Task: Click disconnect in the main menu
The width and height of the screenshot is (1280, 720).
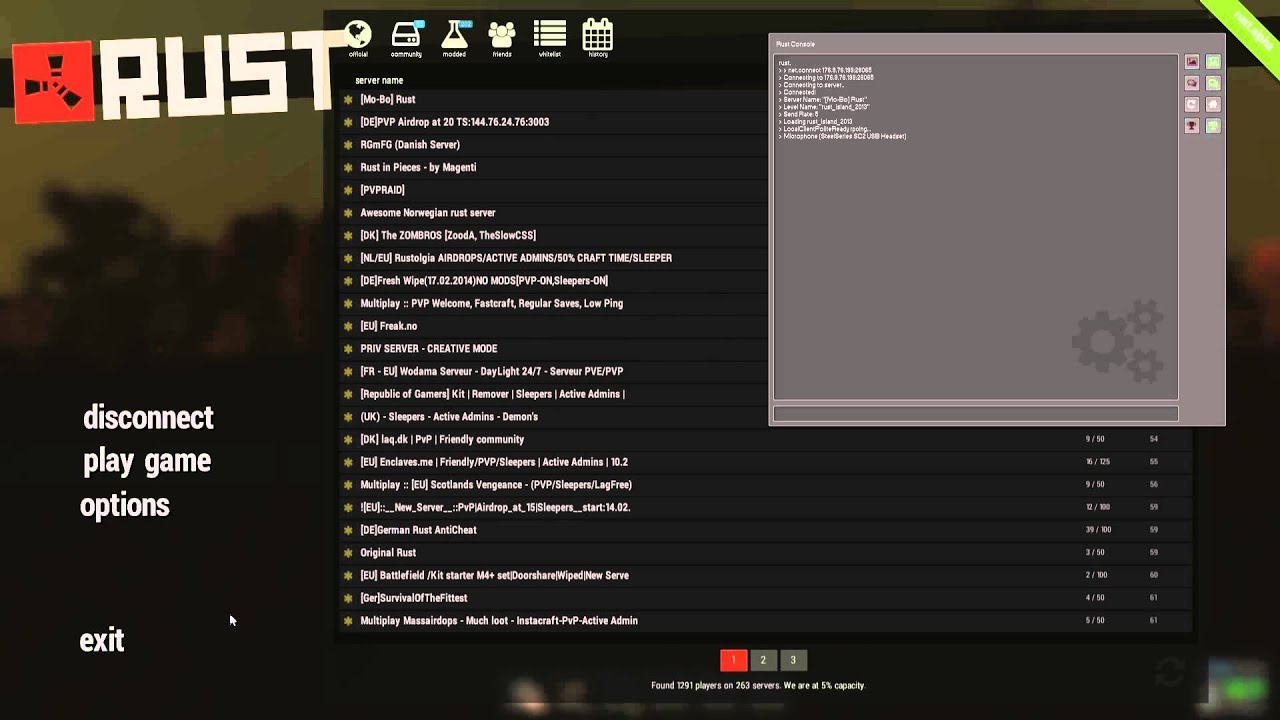Action: (148, 418)
